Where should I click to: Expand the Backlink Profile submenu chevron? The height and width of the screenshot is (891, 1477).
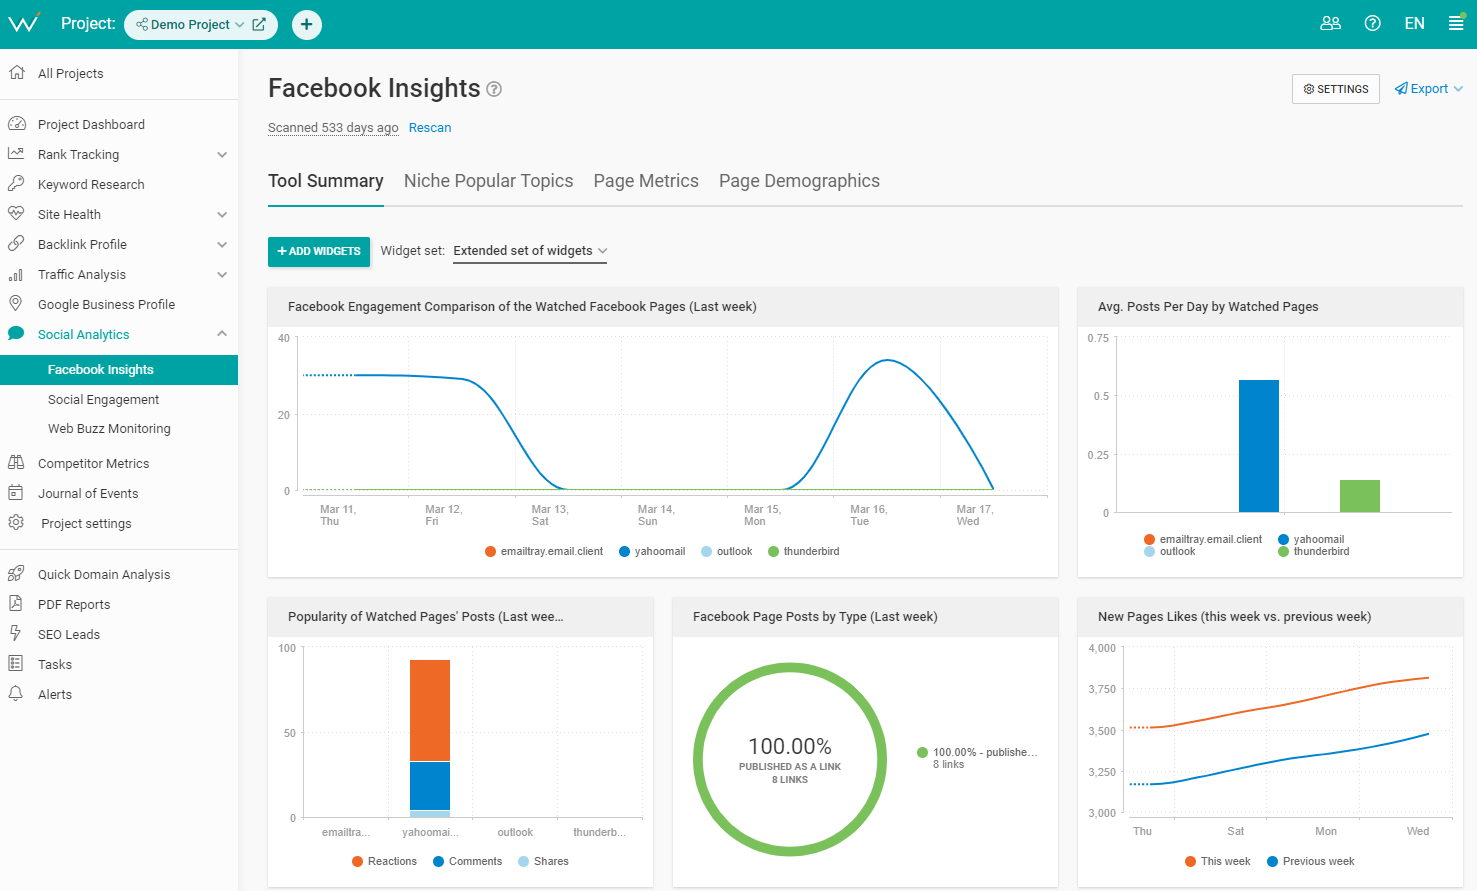[x=222, y=244]
